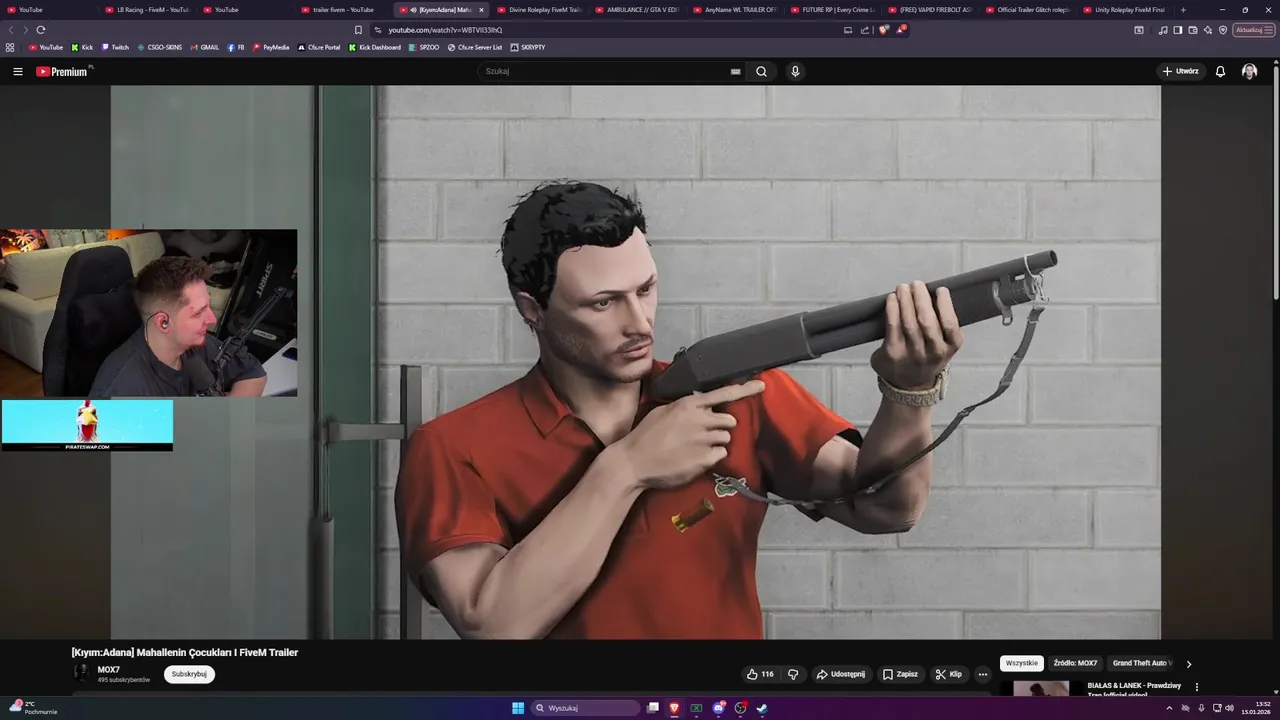Subscribe with the Subskrybuj button

coord(189,674)
